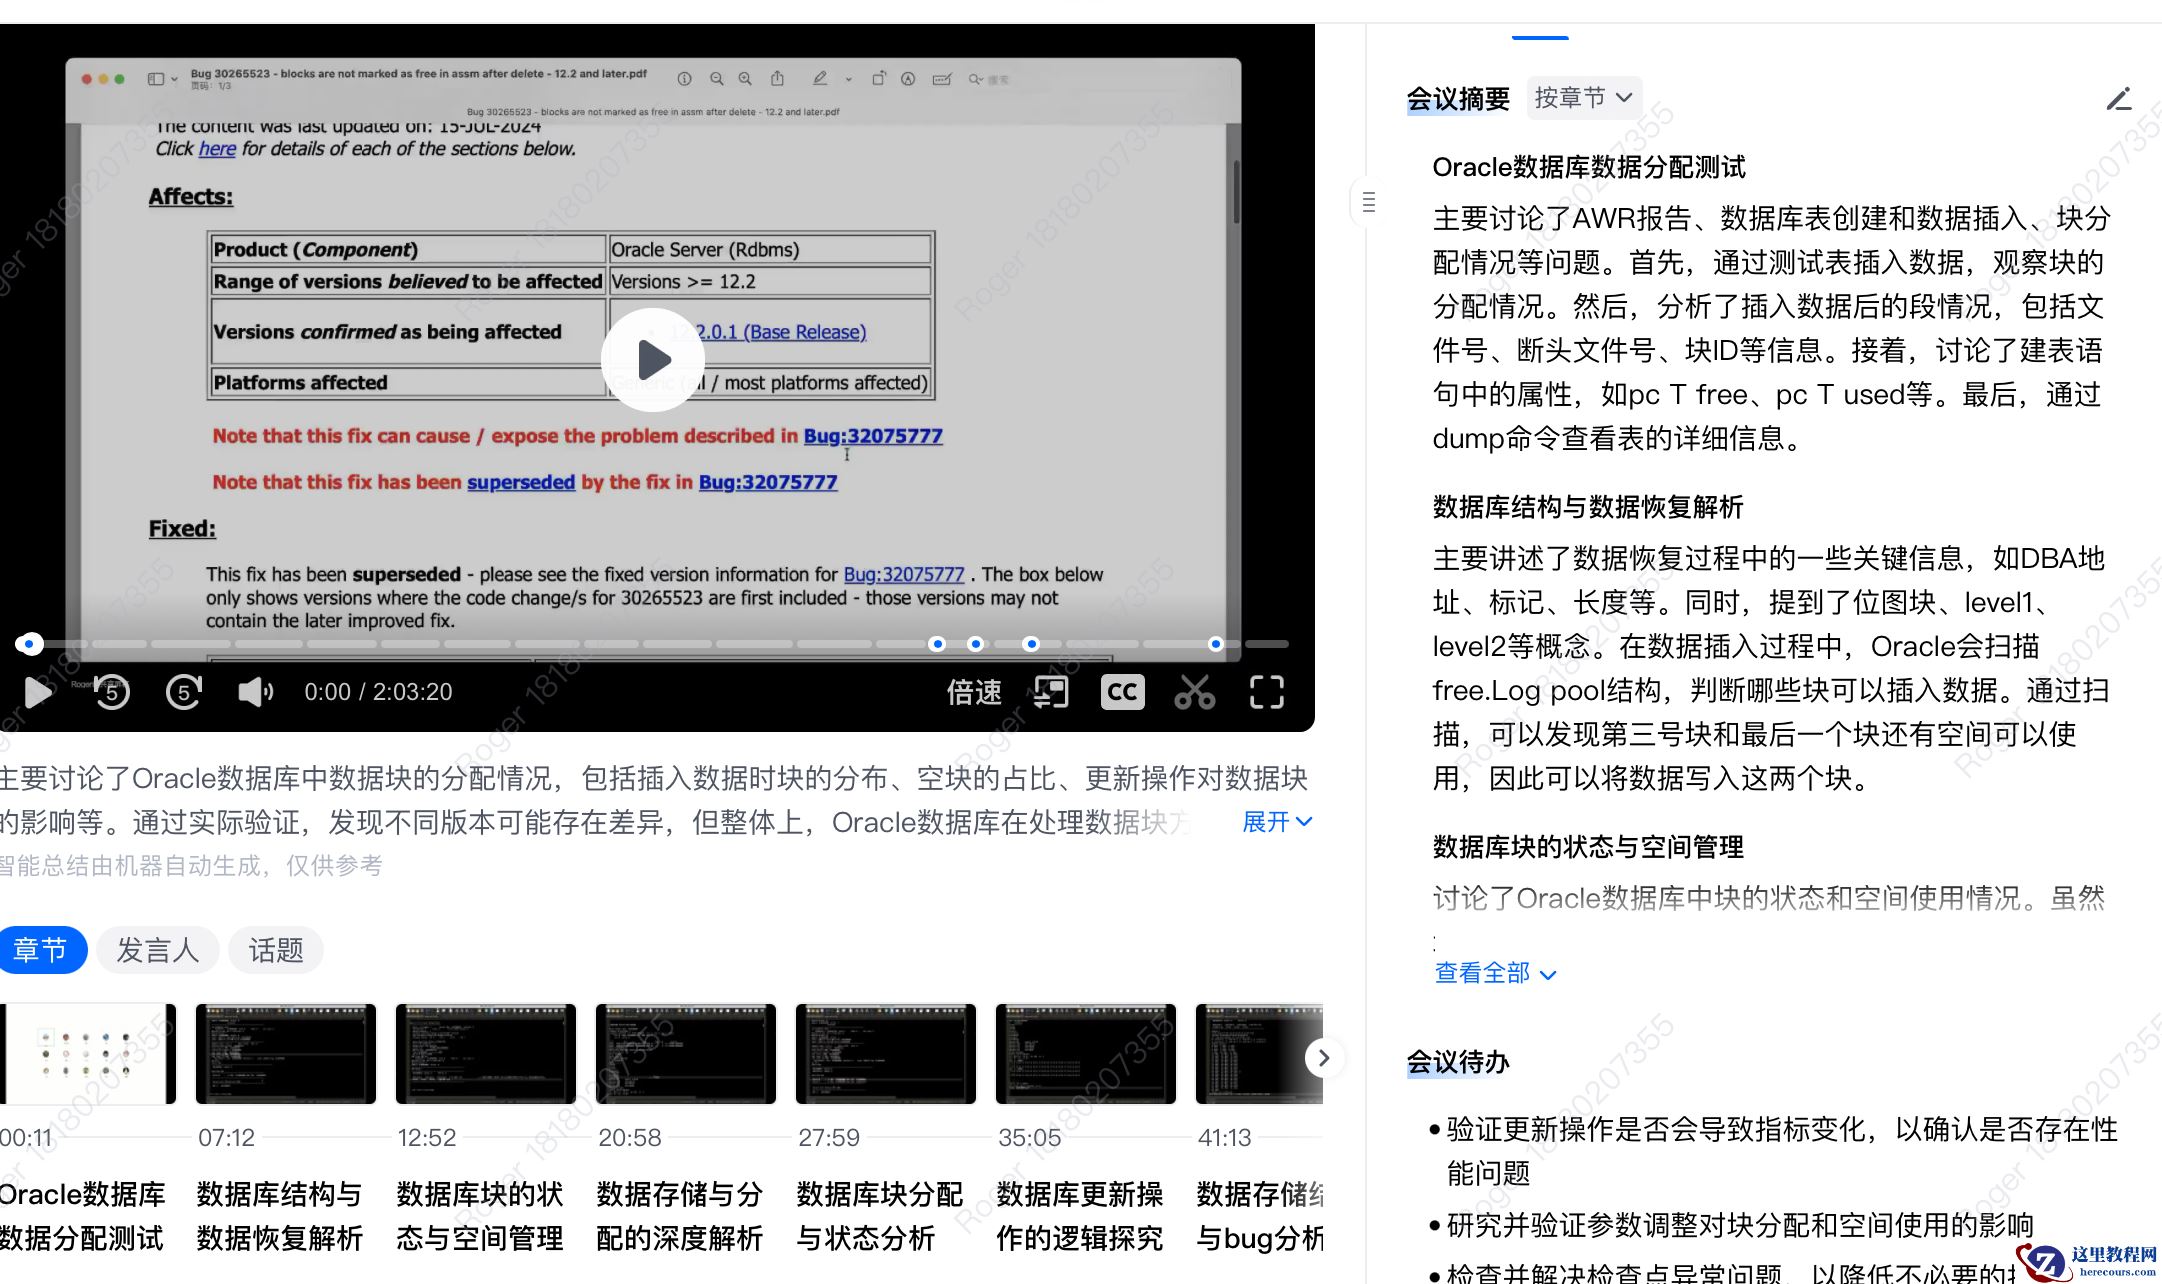
Task: Open the 倍速 playback speed menu
Action: 974,692
